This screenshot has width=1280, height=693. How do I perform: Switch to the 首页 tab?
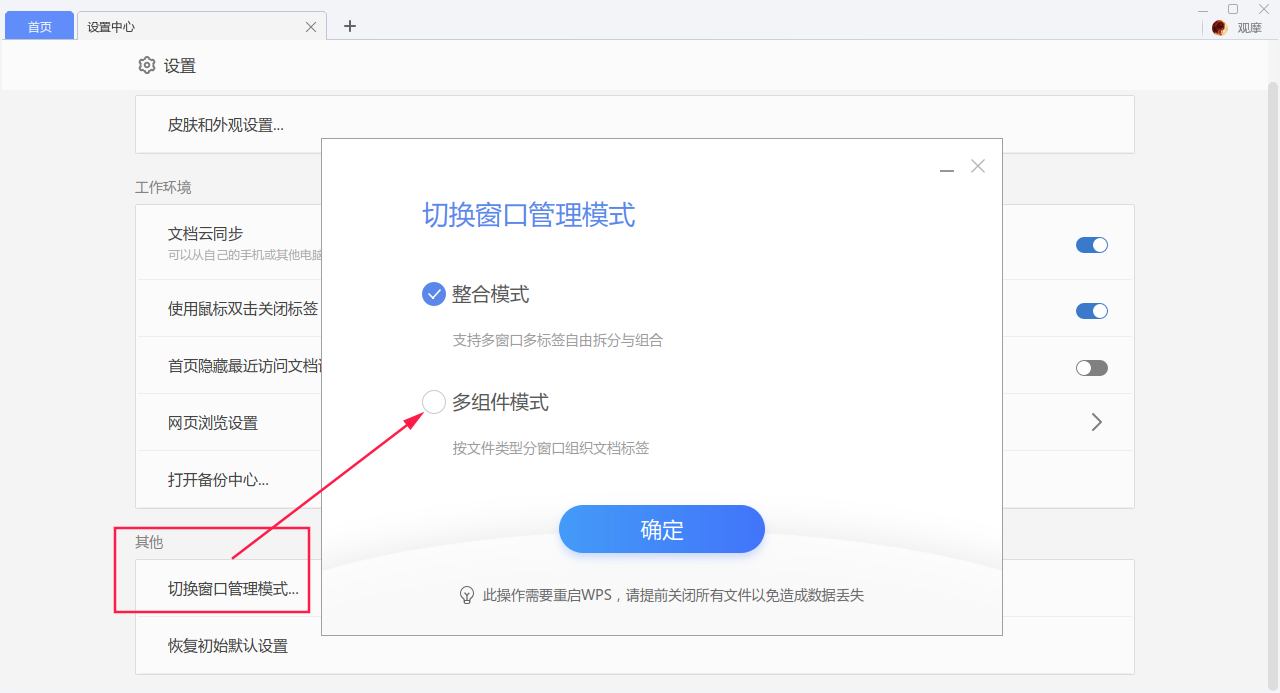coord(39,26)
